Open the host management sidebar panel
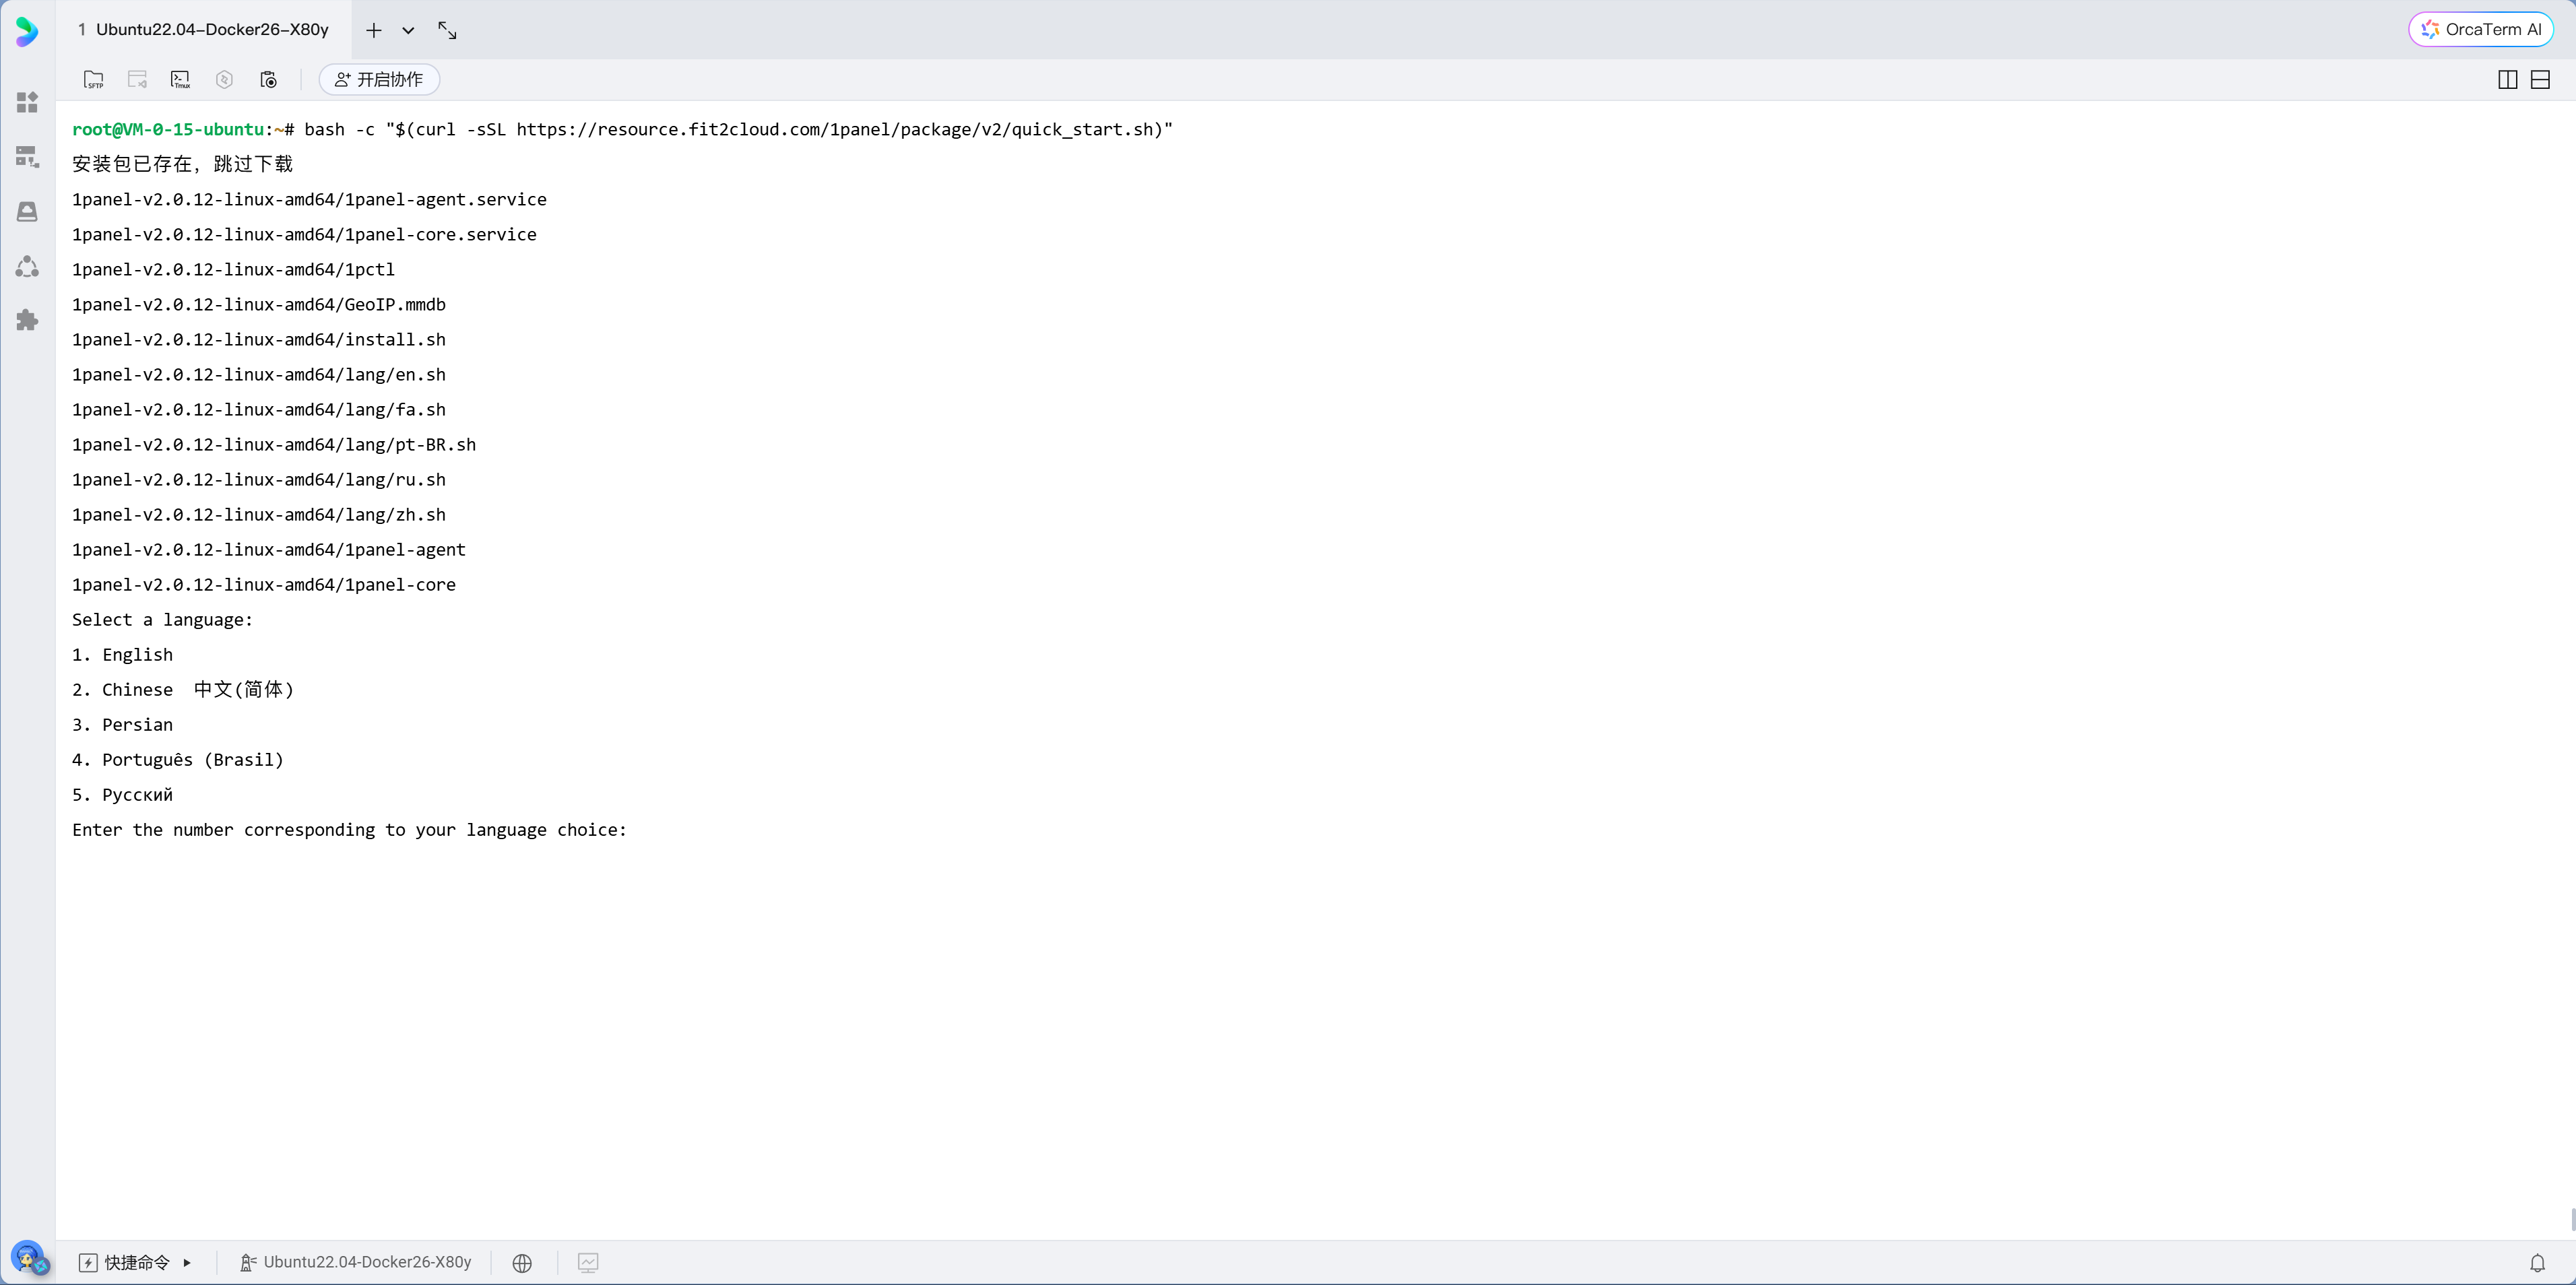The height and width of the screenshot is (1285, 2576). pos(27,157)
